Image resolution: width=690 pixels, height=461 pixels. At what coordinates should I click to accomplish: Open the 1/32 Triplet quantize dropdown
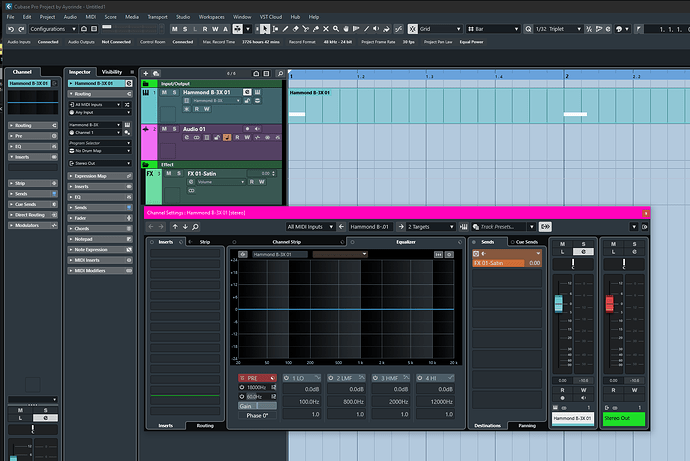pos(558,29)
